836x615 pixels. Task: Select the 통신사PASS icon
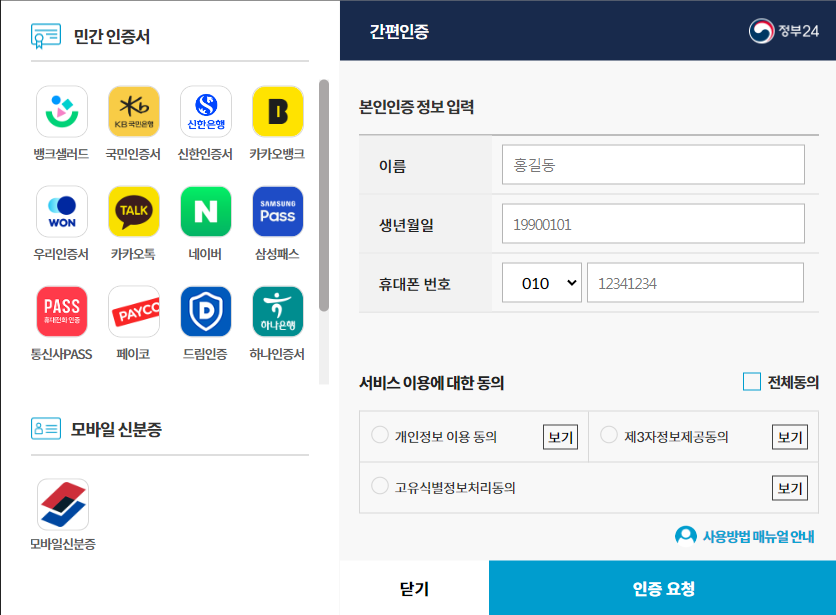tap(62, 312)
